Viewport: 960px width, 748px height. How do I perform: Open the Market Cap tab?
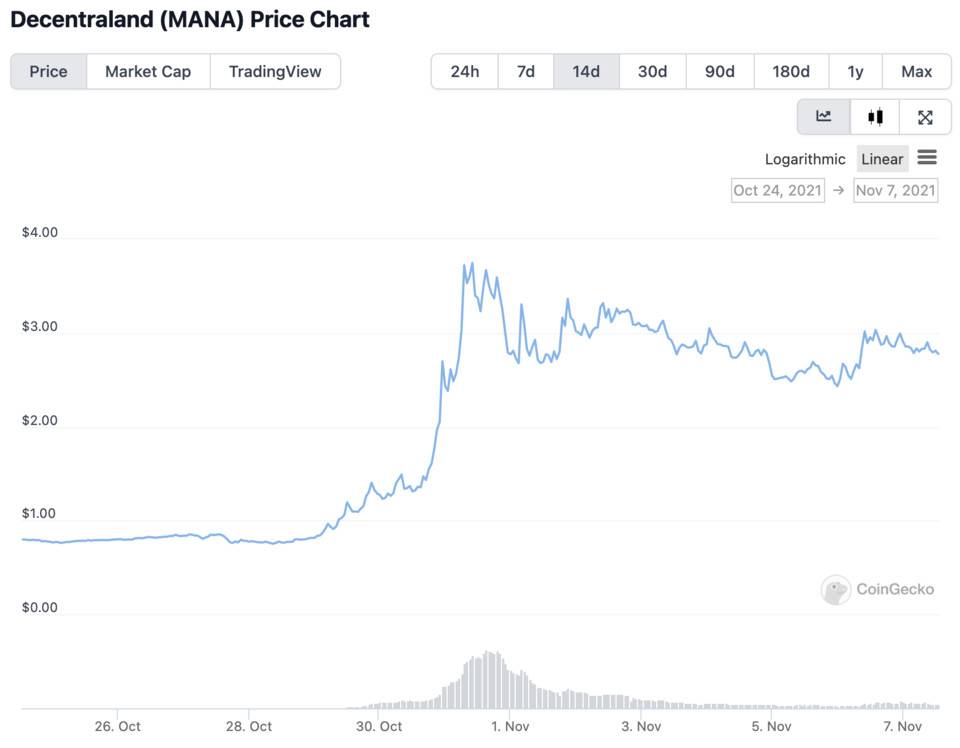click(x=148, y=72)
